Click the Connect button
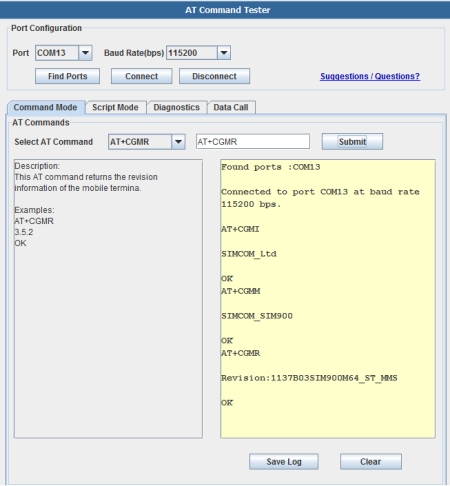Screen dimensions: 450x486 [141, 76]
